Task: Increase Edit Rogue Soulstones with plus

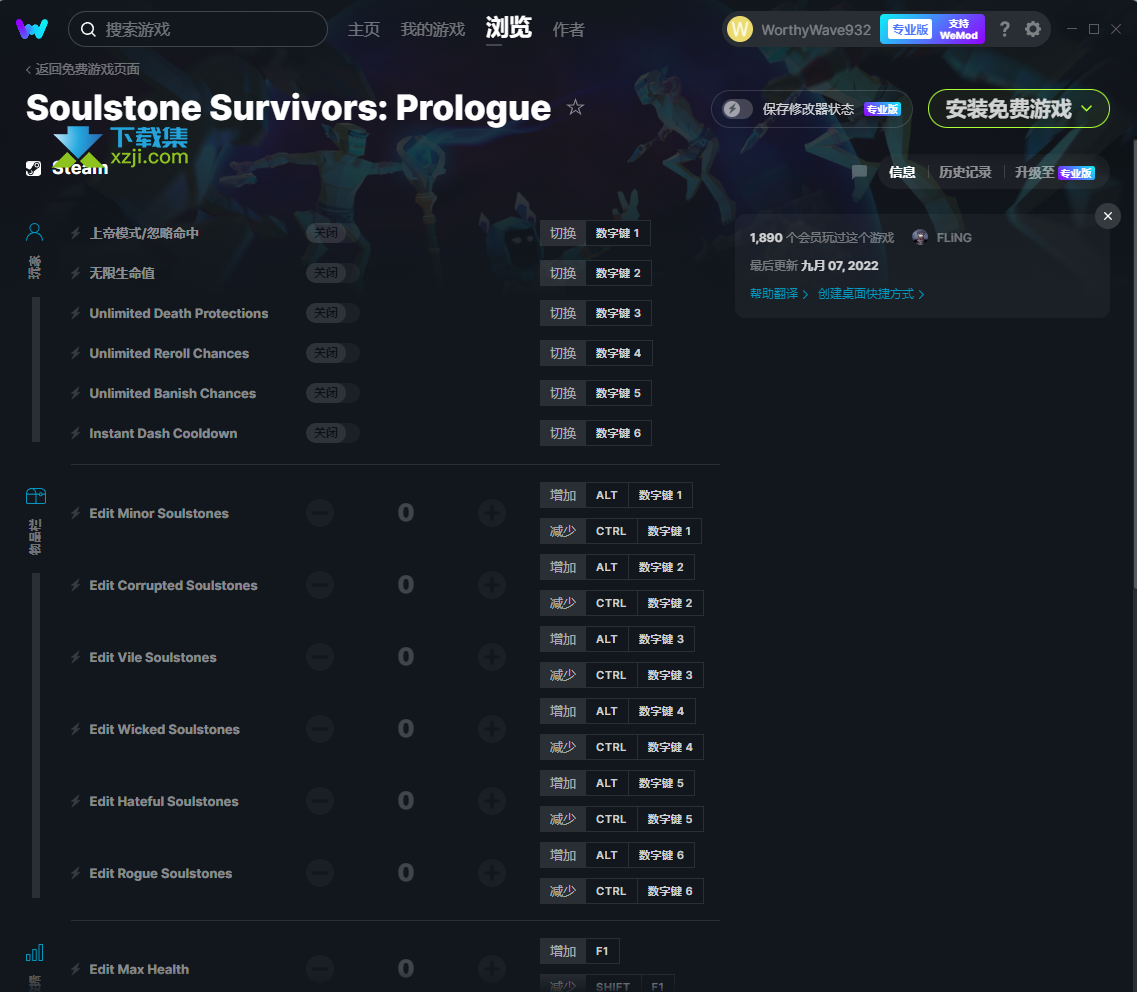Action: (492, 873)
